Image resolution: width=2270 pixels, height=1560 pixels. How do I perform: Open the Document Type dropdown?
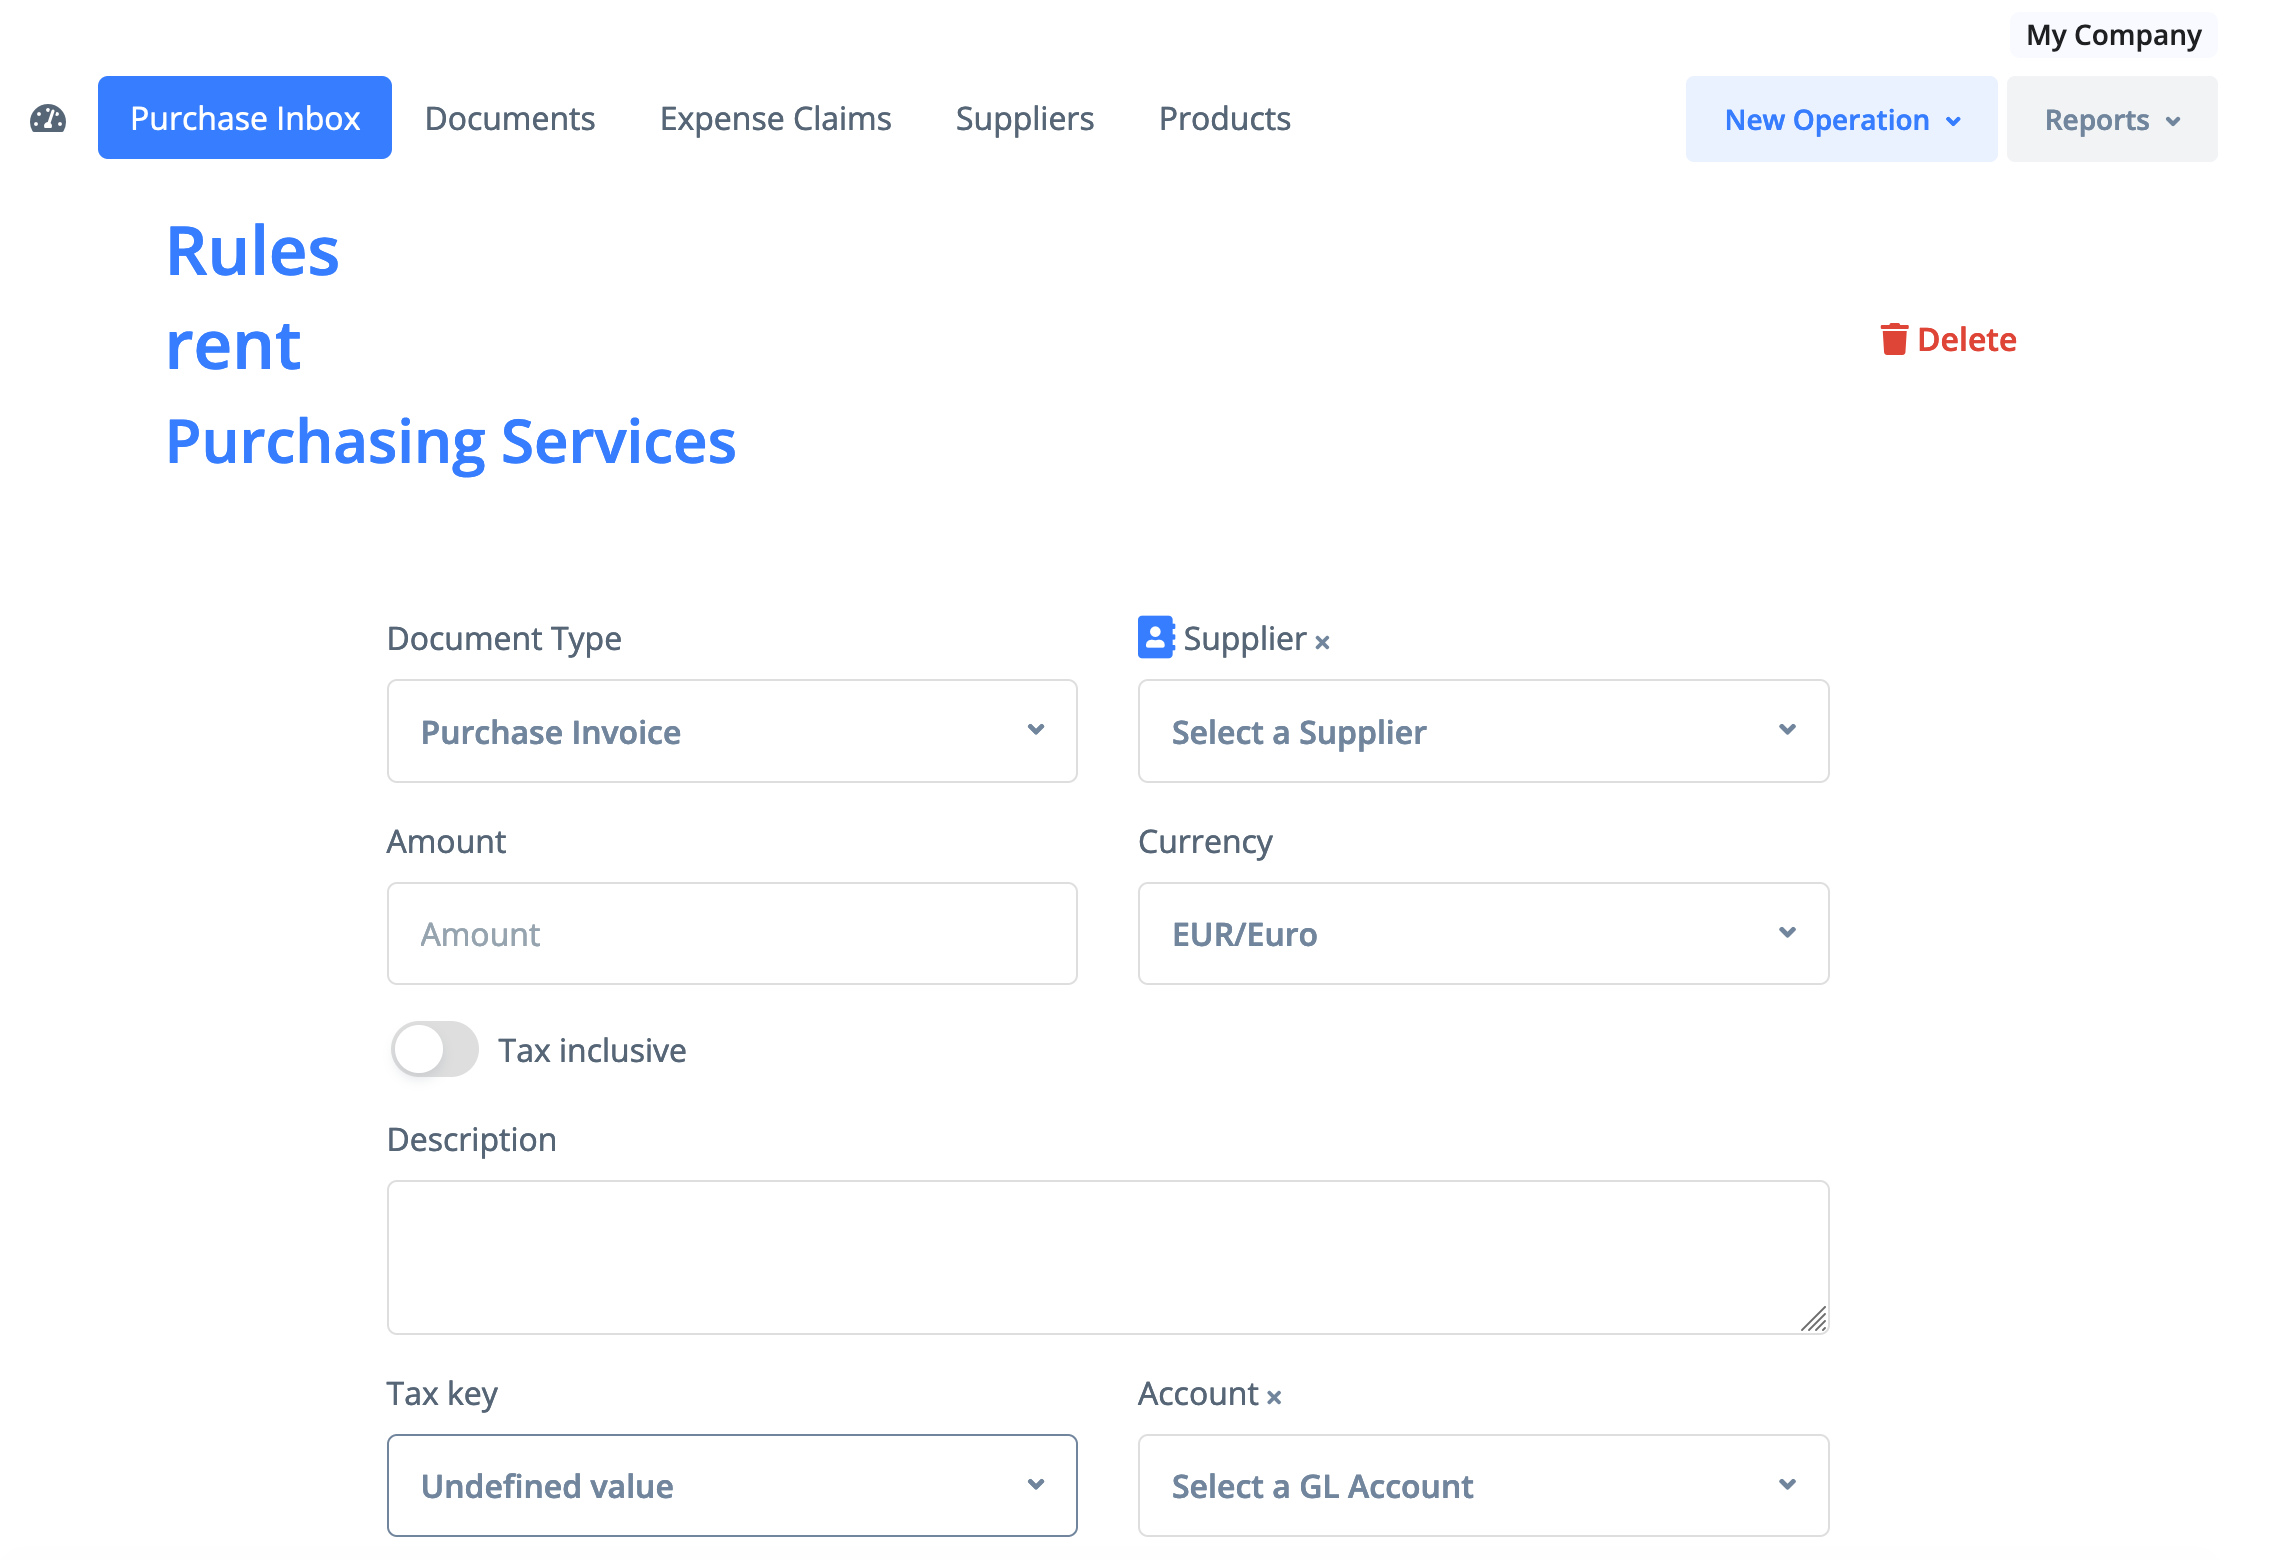[731, 731]
